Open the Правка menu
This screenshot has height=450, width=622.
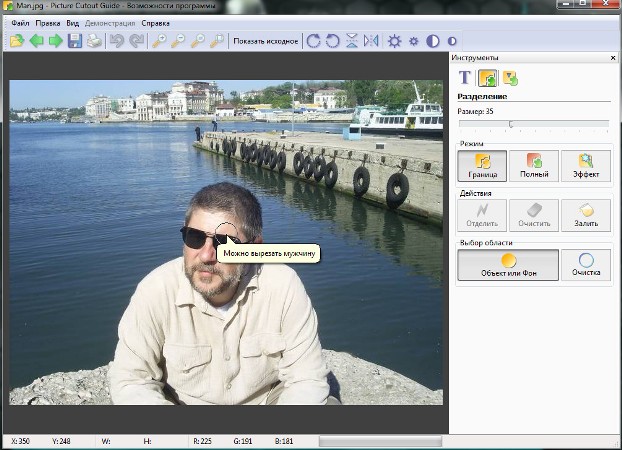pyautogui.click(x=48, y=23)
